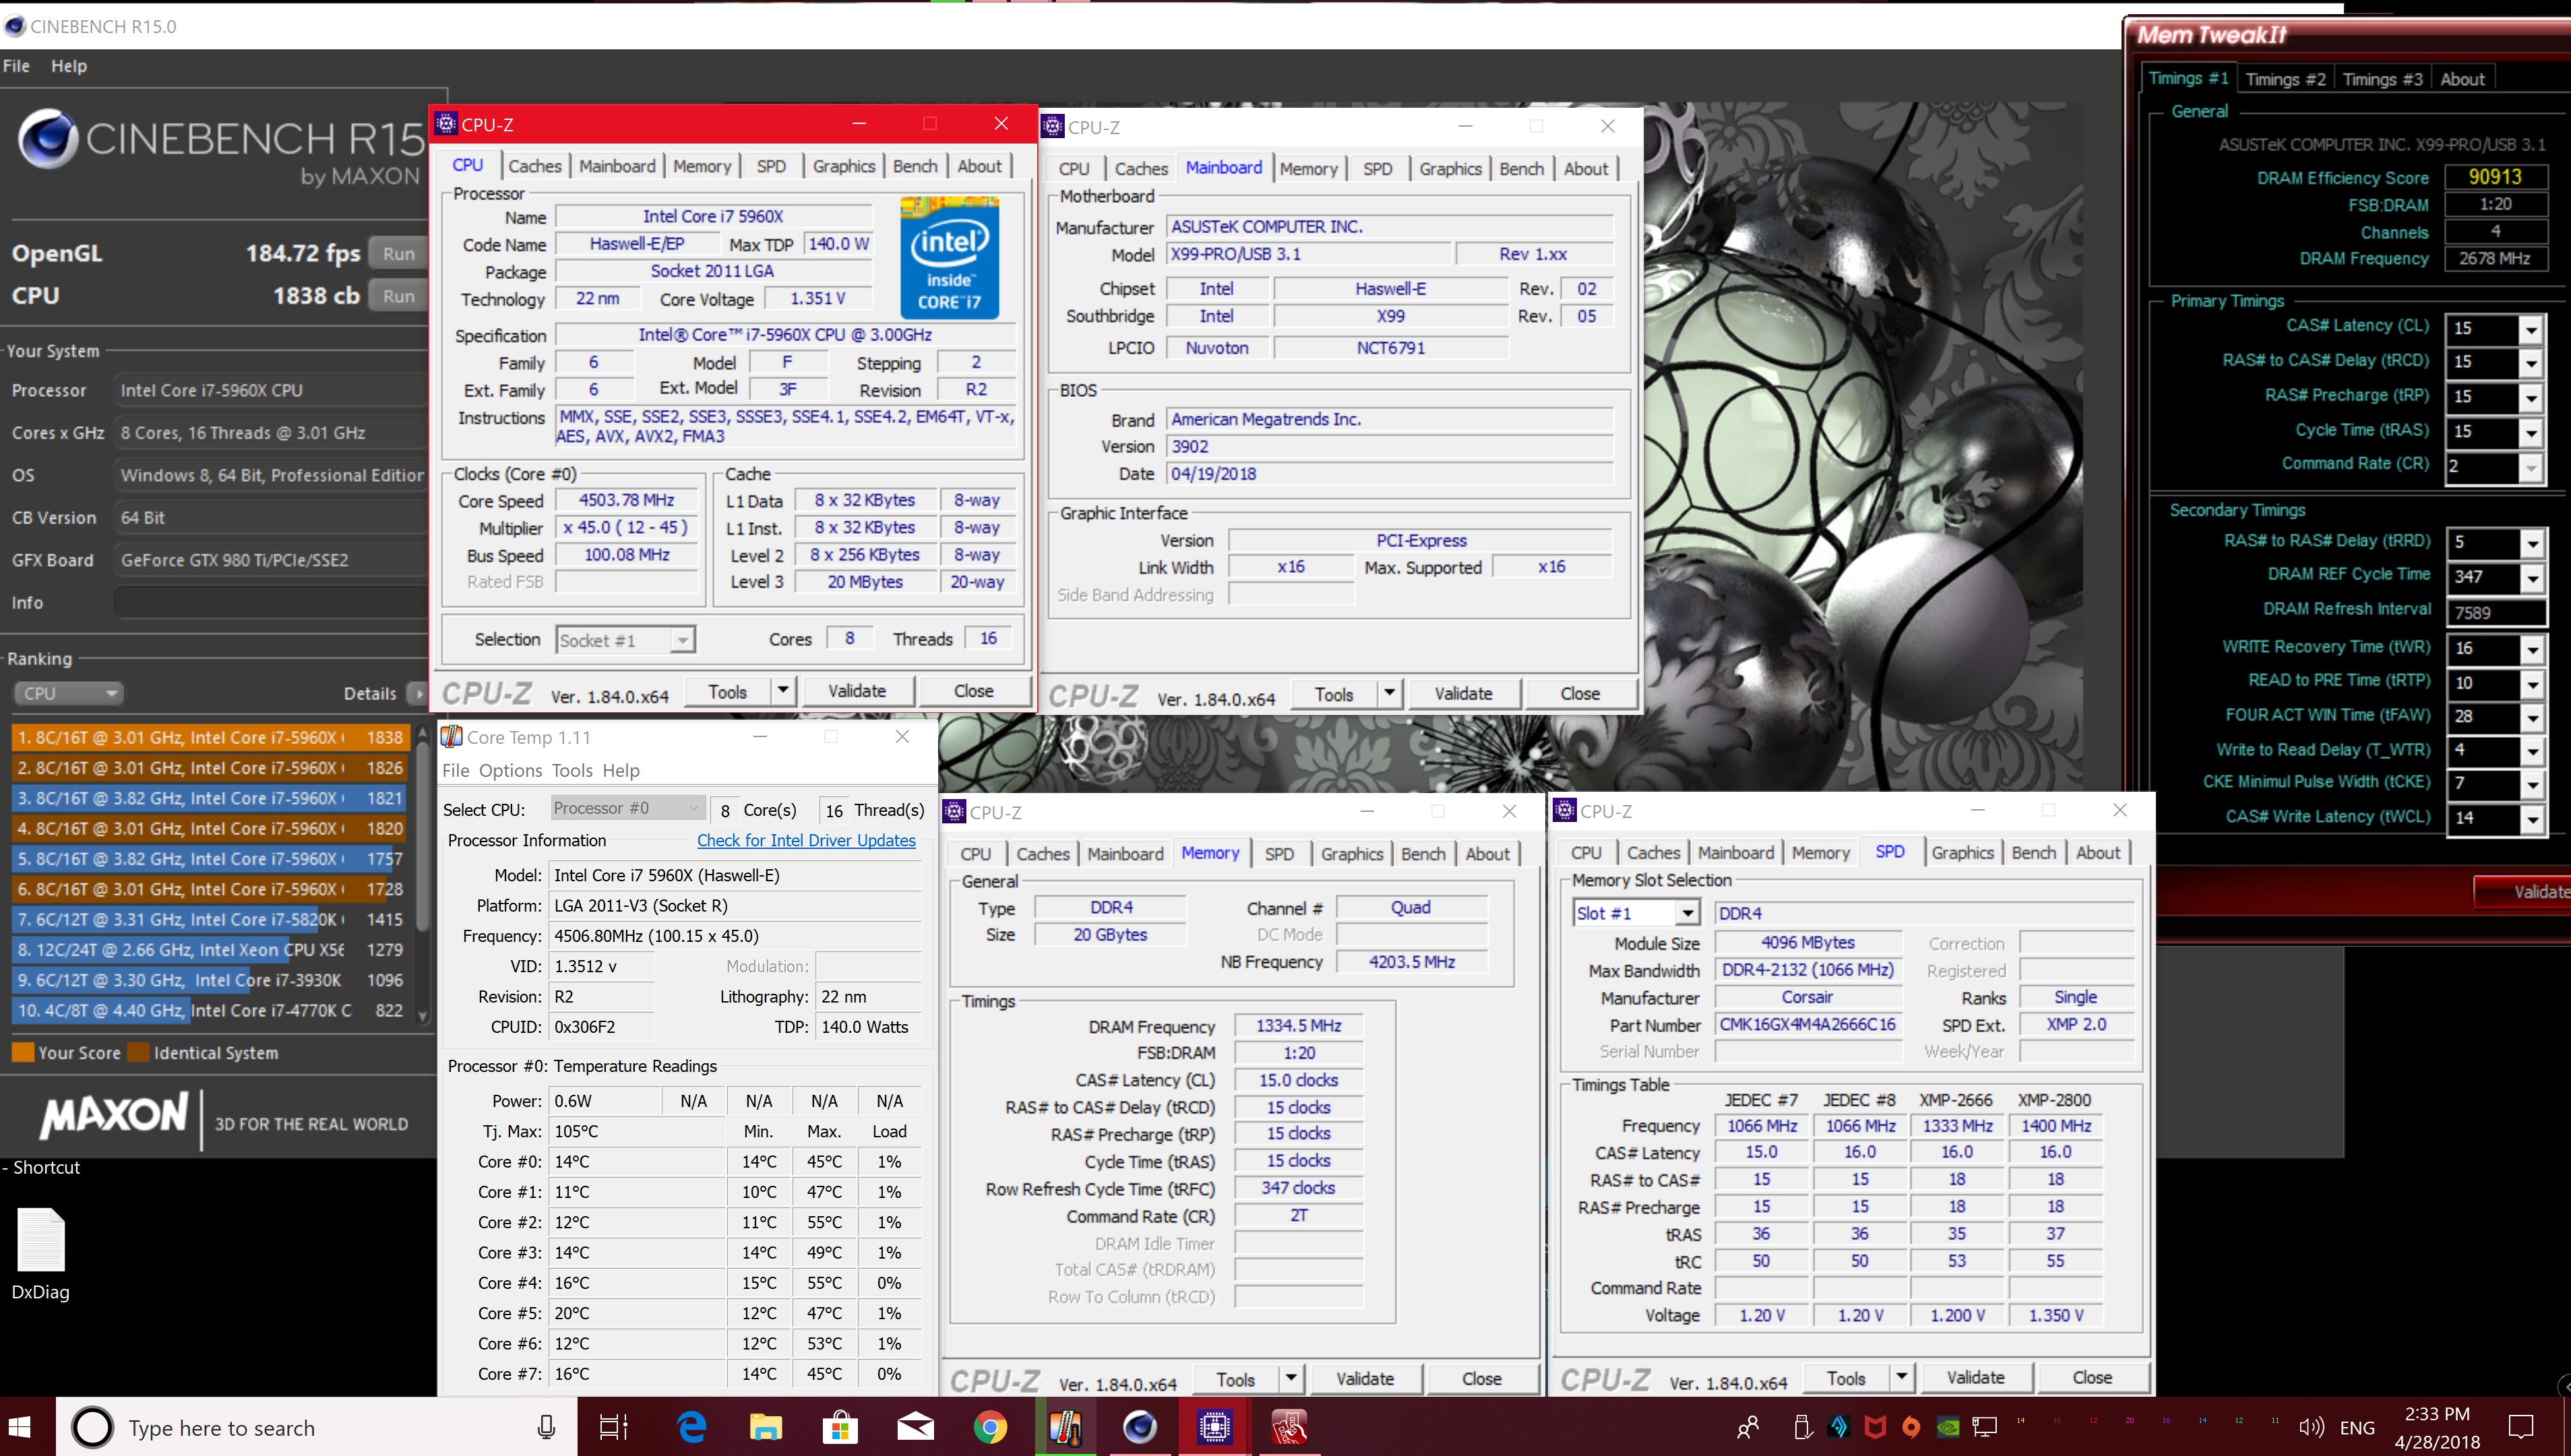Open DRAM REF Cycle Time dropdown
The width and height of the screenshot is (2571, 1456).
pos(2531,578)
